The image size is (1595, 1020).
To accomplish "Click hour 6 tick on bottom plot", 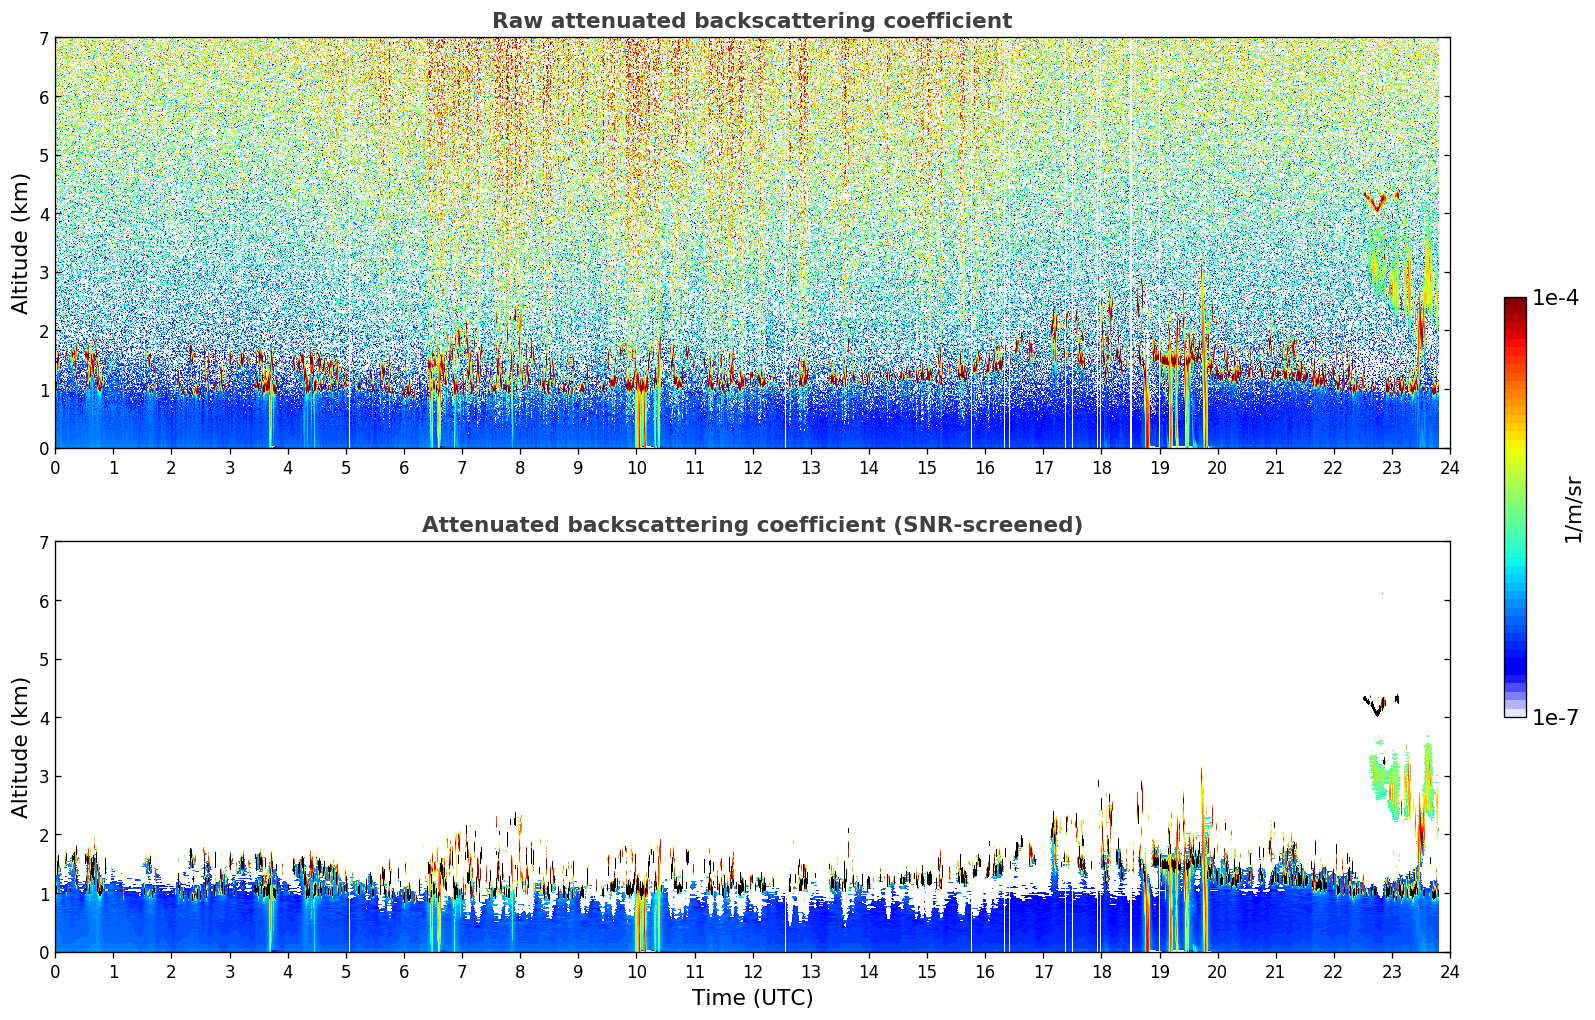I will pyautogui.click(x=404, y=971).
